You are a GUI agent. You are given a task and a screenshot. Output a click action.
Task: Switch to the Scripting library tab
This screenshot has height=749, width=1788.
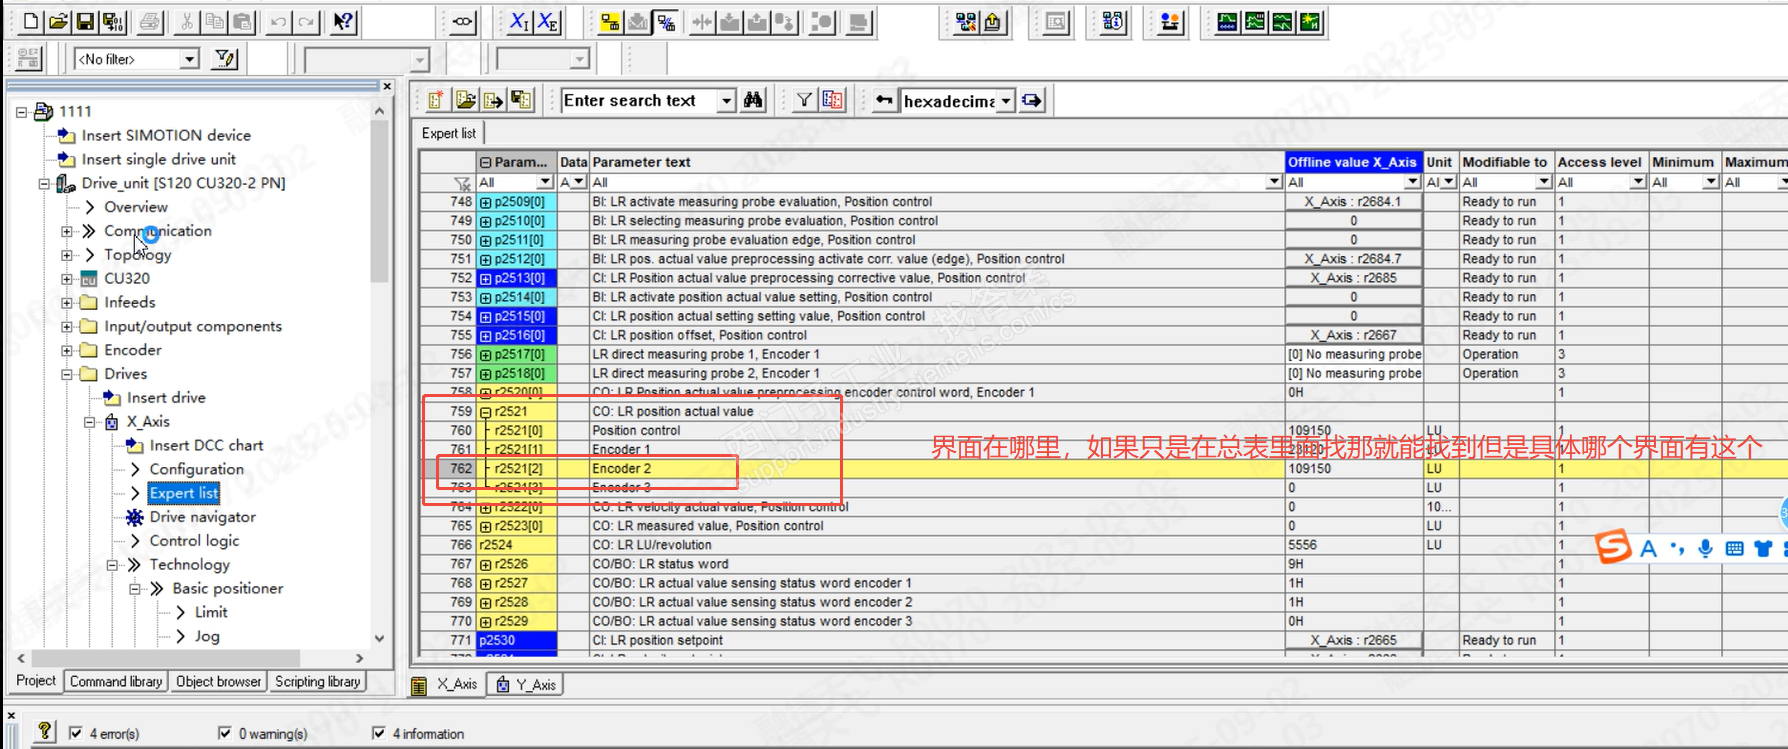(317, 681)
